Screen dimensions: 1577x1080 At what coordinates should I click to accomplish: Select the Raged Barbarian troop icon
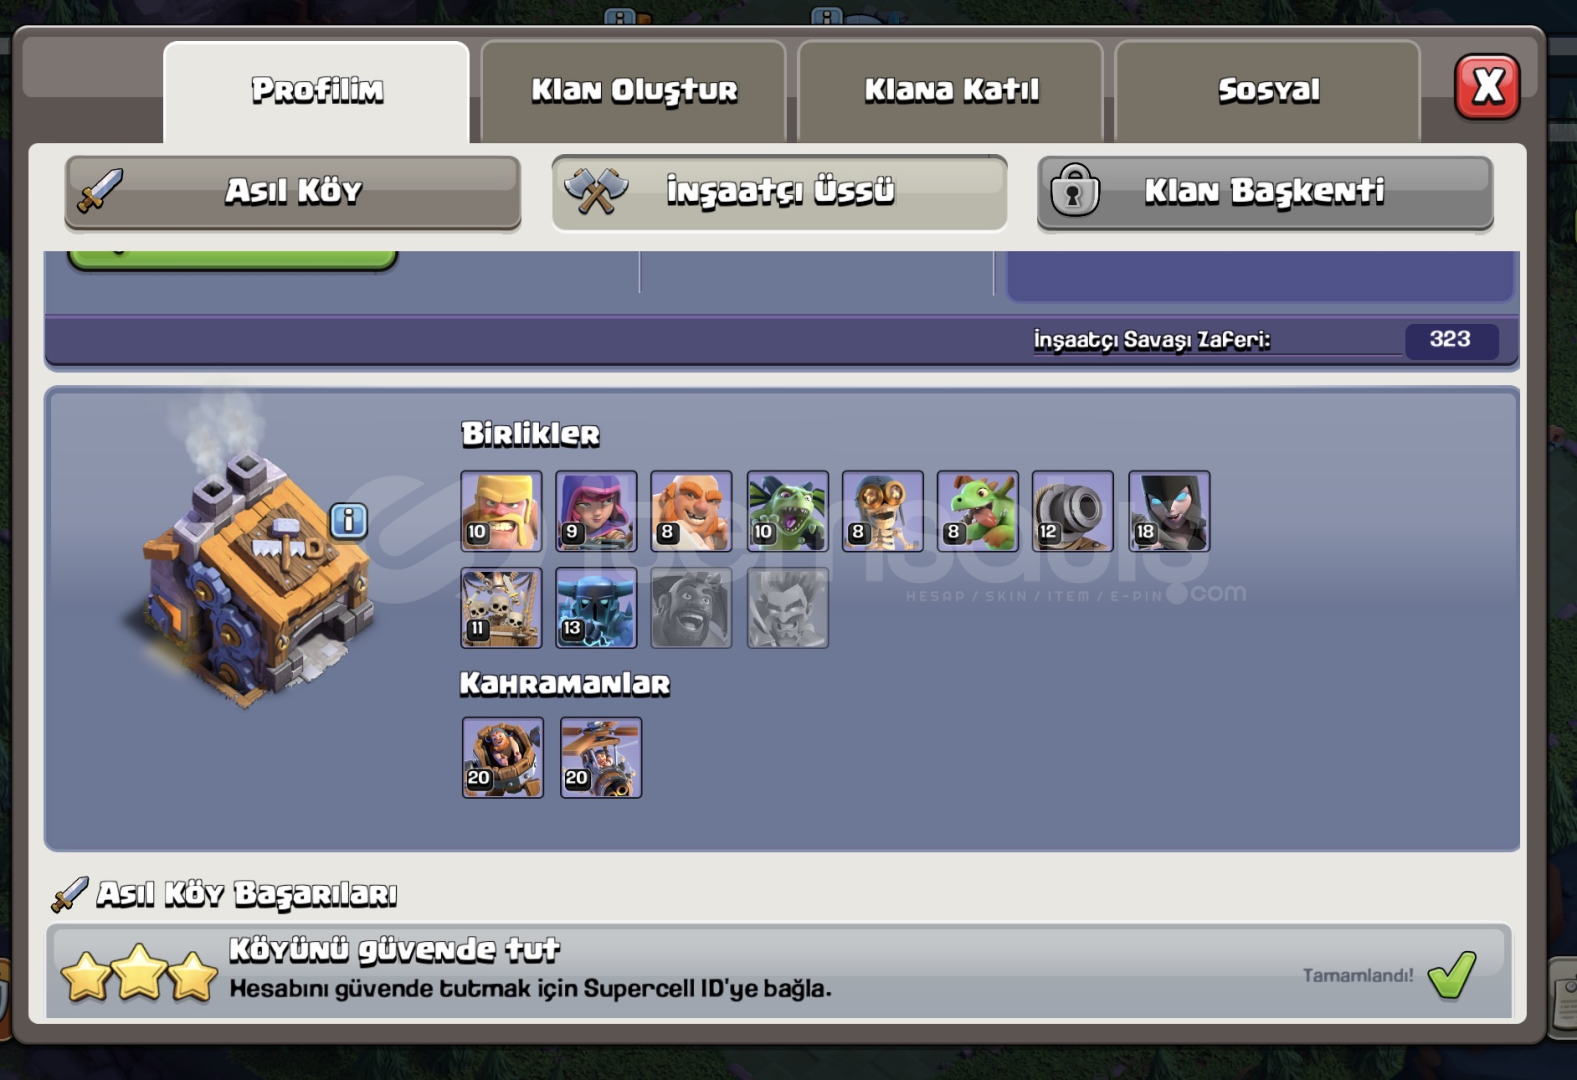pos(501,511)
